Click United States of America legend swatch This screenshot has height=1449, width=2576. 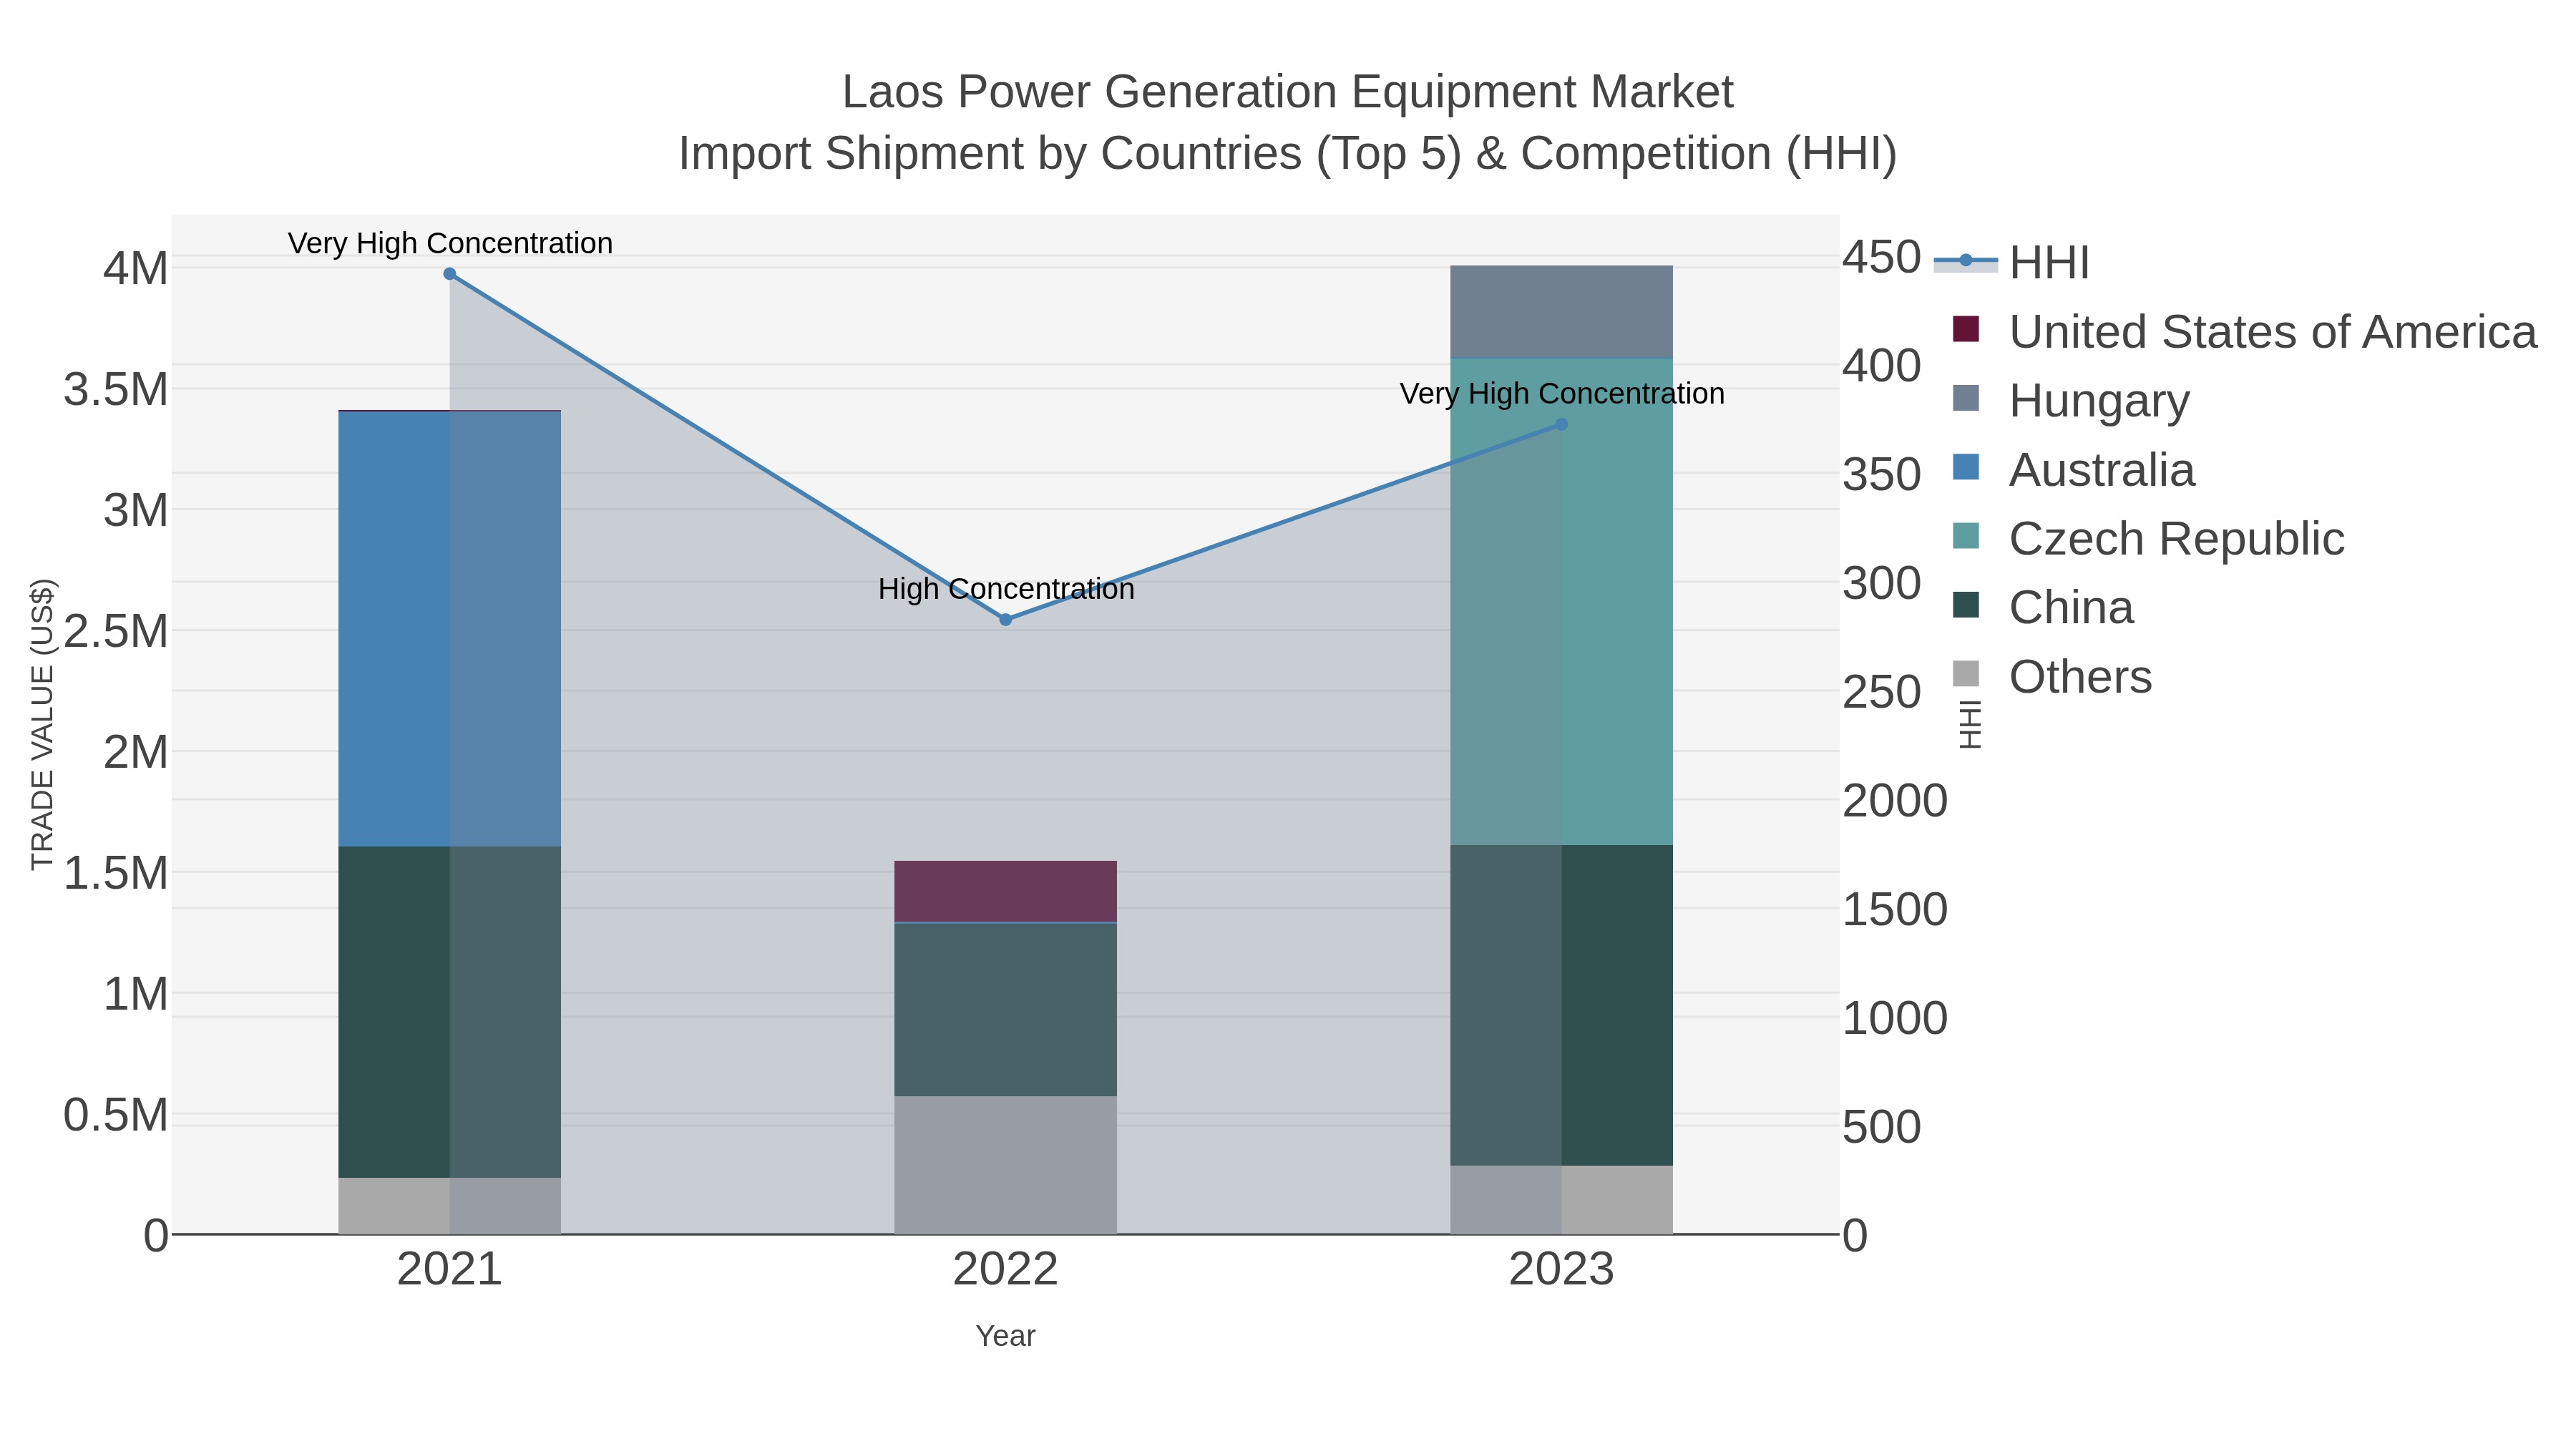(x=1966, y=329)
